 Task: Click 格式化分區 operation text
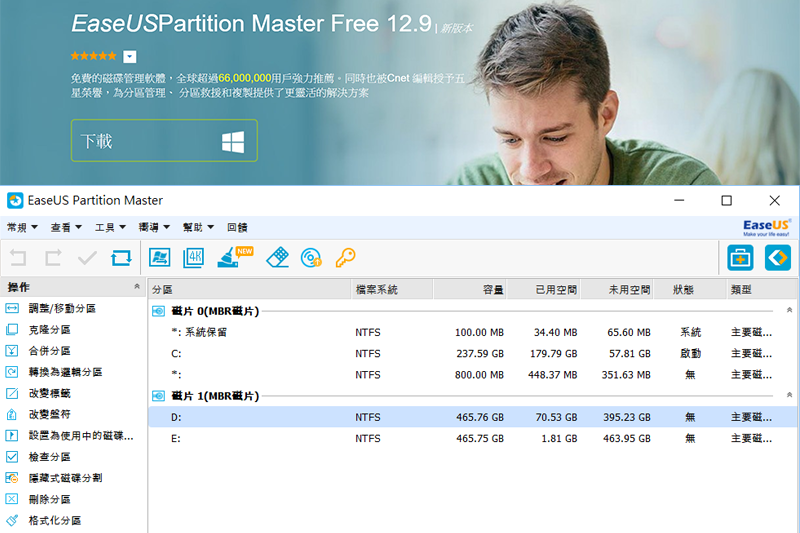[55, 520]
